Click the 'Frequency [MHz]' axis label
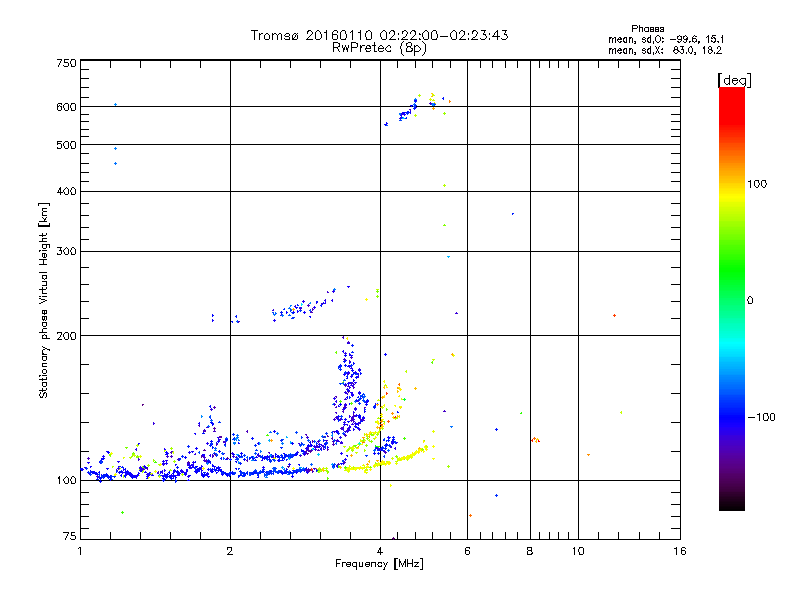 379,564
